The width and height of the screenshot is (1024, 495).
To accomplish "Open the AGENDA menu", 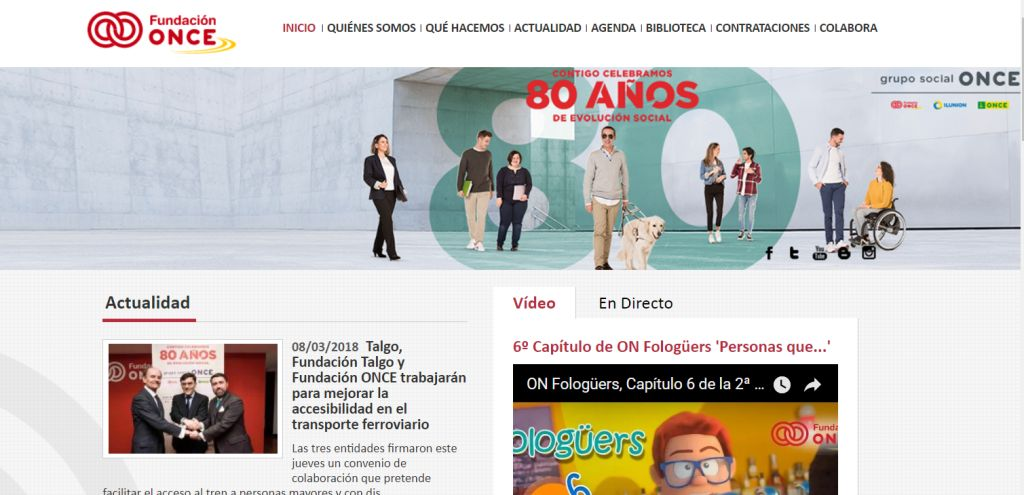I will 613,28.
